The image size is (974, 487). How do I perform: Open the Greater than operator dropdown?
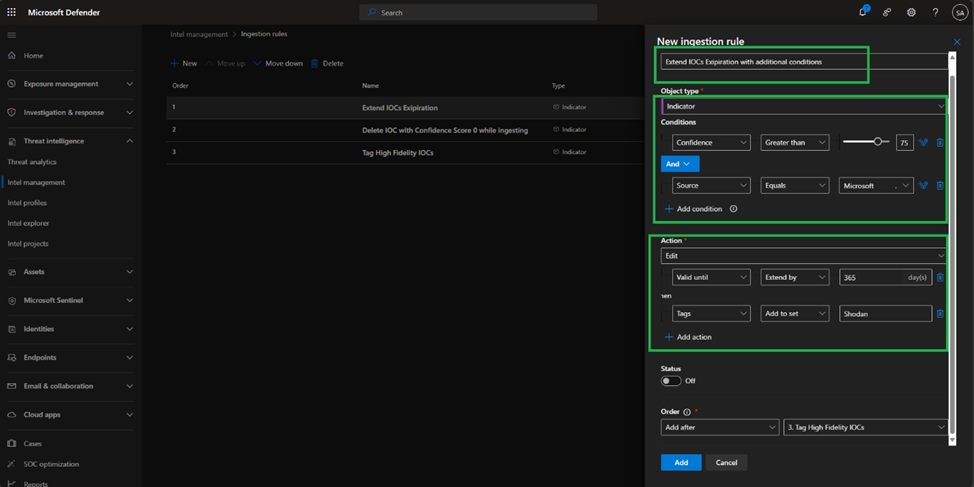click(x=795, y=142)
